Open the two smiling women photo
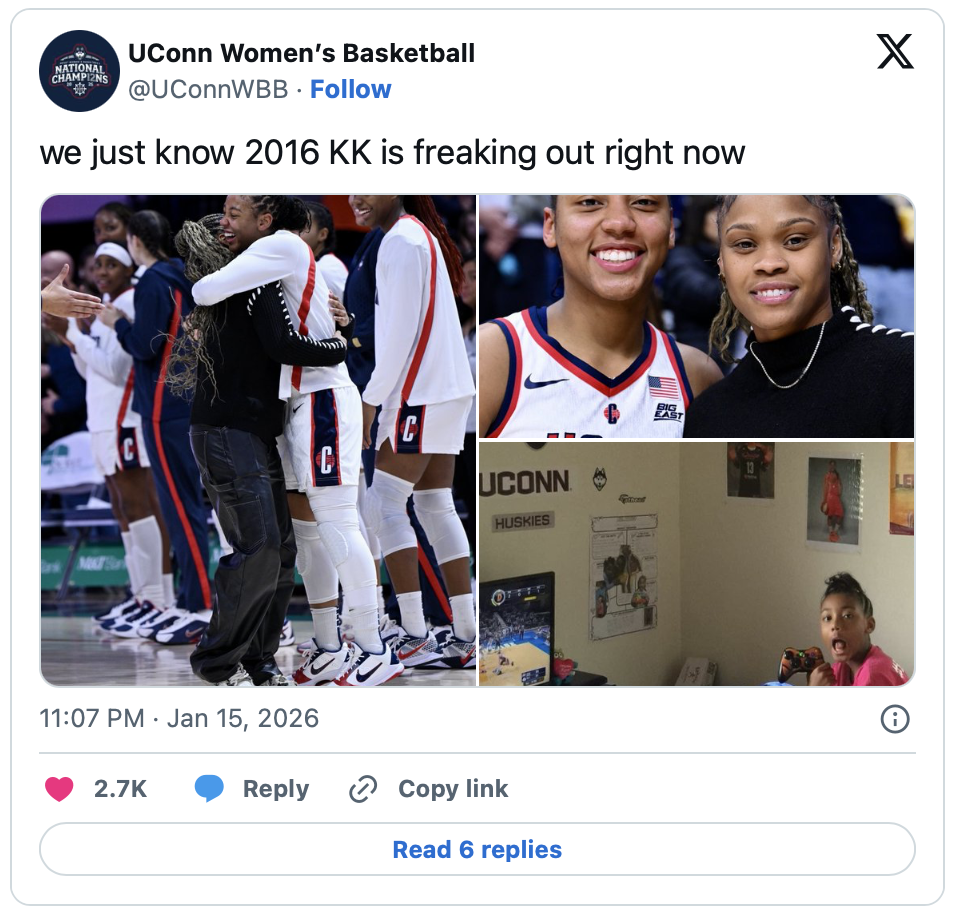The width and height of the screenshot is (956, 916). click(x=696, y=316)
